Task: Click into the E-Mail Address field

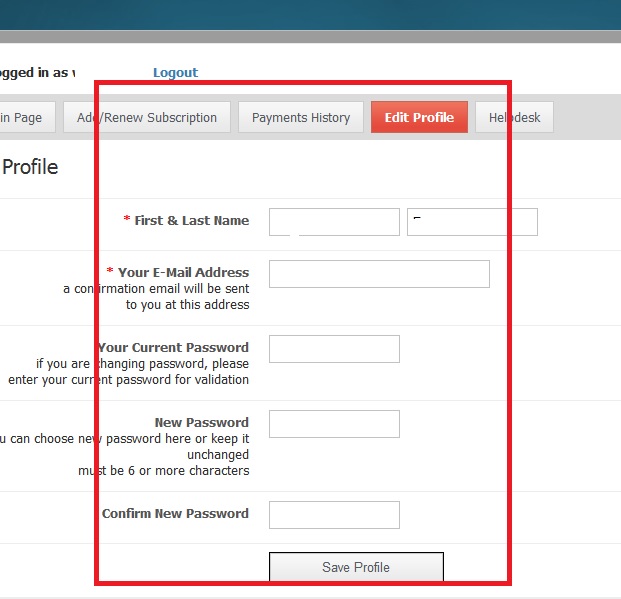Action: pos(379,274)
